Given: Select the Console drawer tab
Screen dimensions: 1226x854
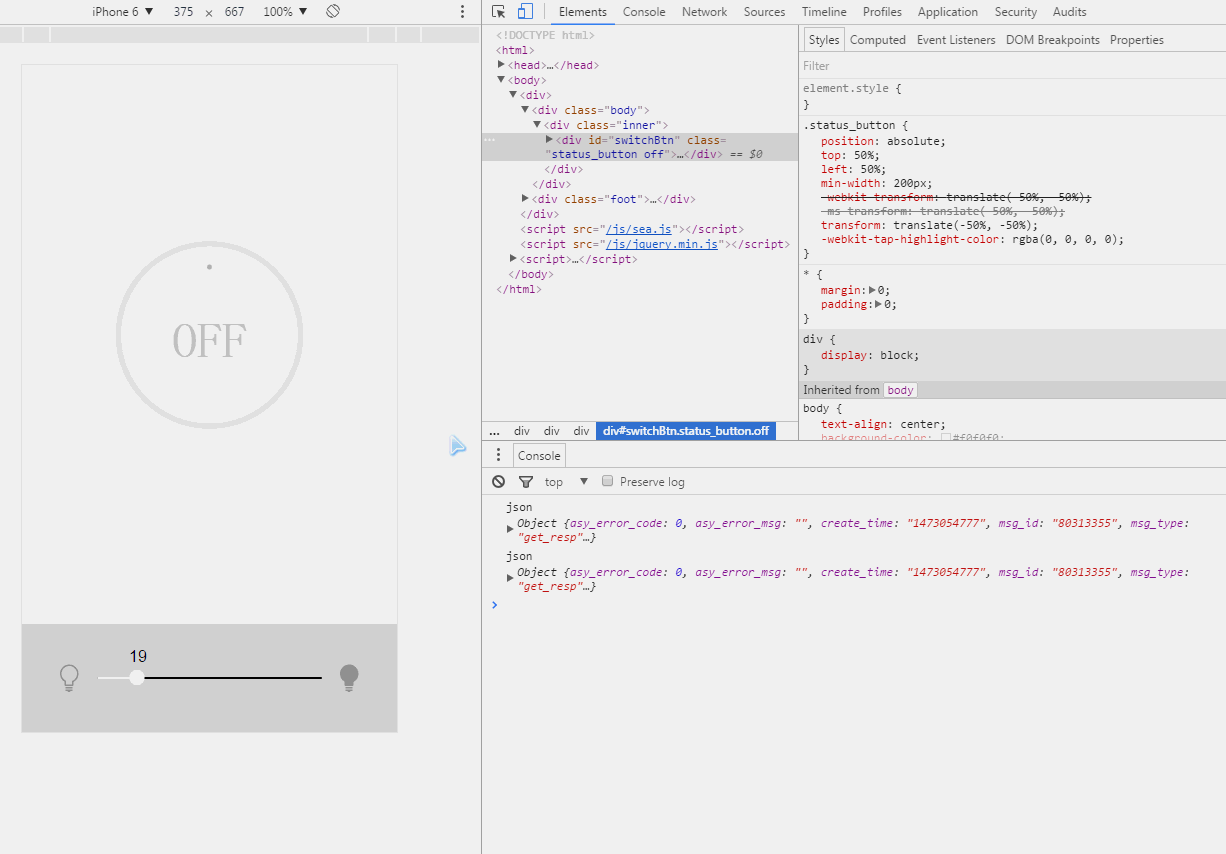Looking at the screenshot, I should tap(539, 455).
